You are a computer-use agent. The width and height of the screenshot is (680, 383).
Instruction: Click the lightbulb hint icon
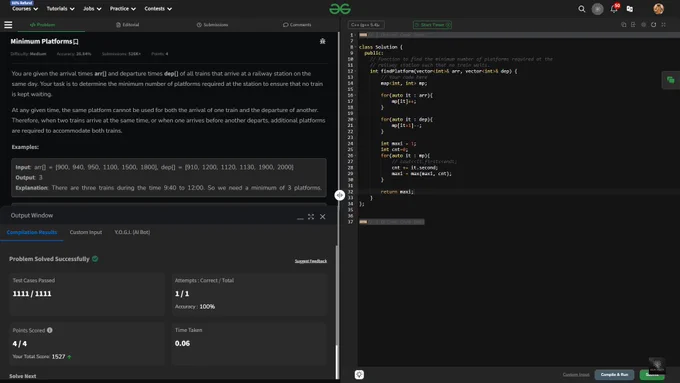tap(359, 374)
